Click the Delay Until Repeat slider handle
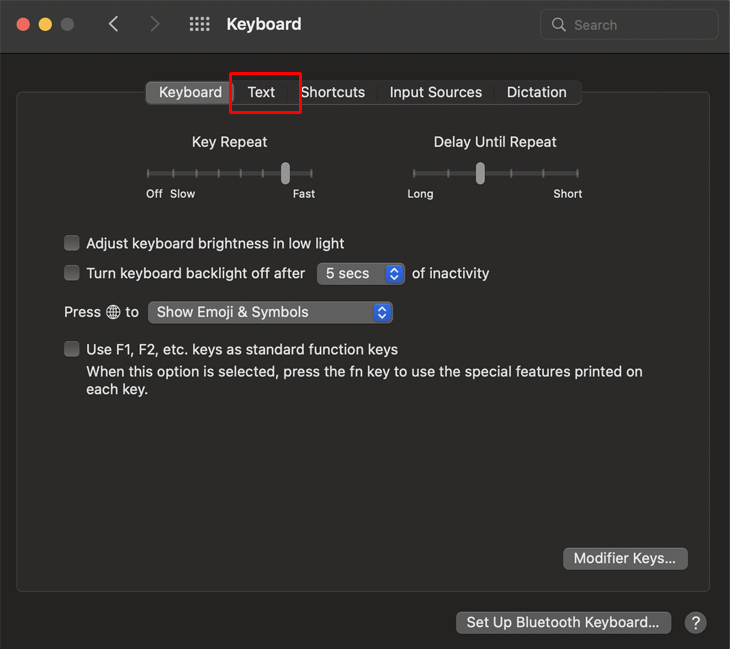Image resolution: width=730 pixels, height=649 pixels. pos(480,173)
